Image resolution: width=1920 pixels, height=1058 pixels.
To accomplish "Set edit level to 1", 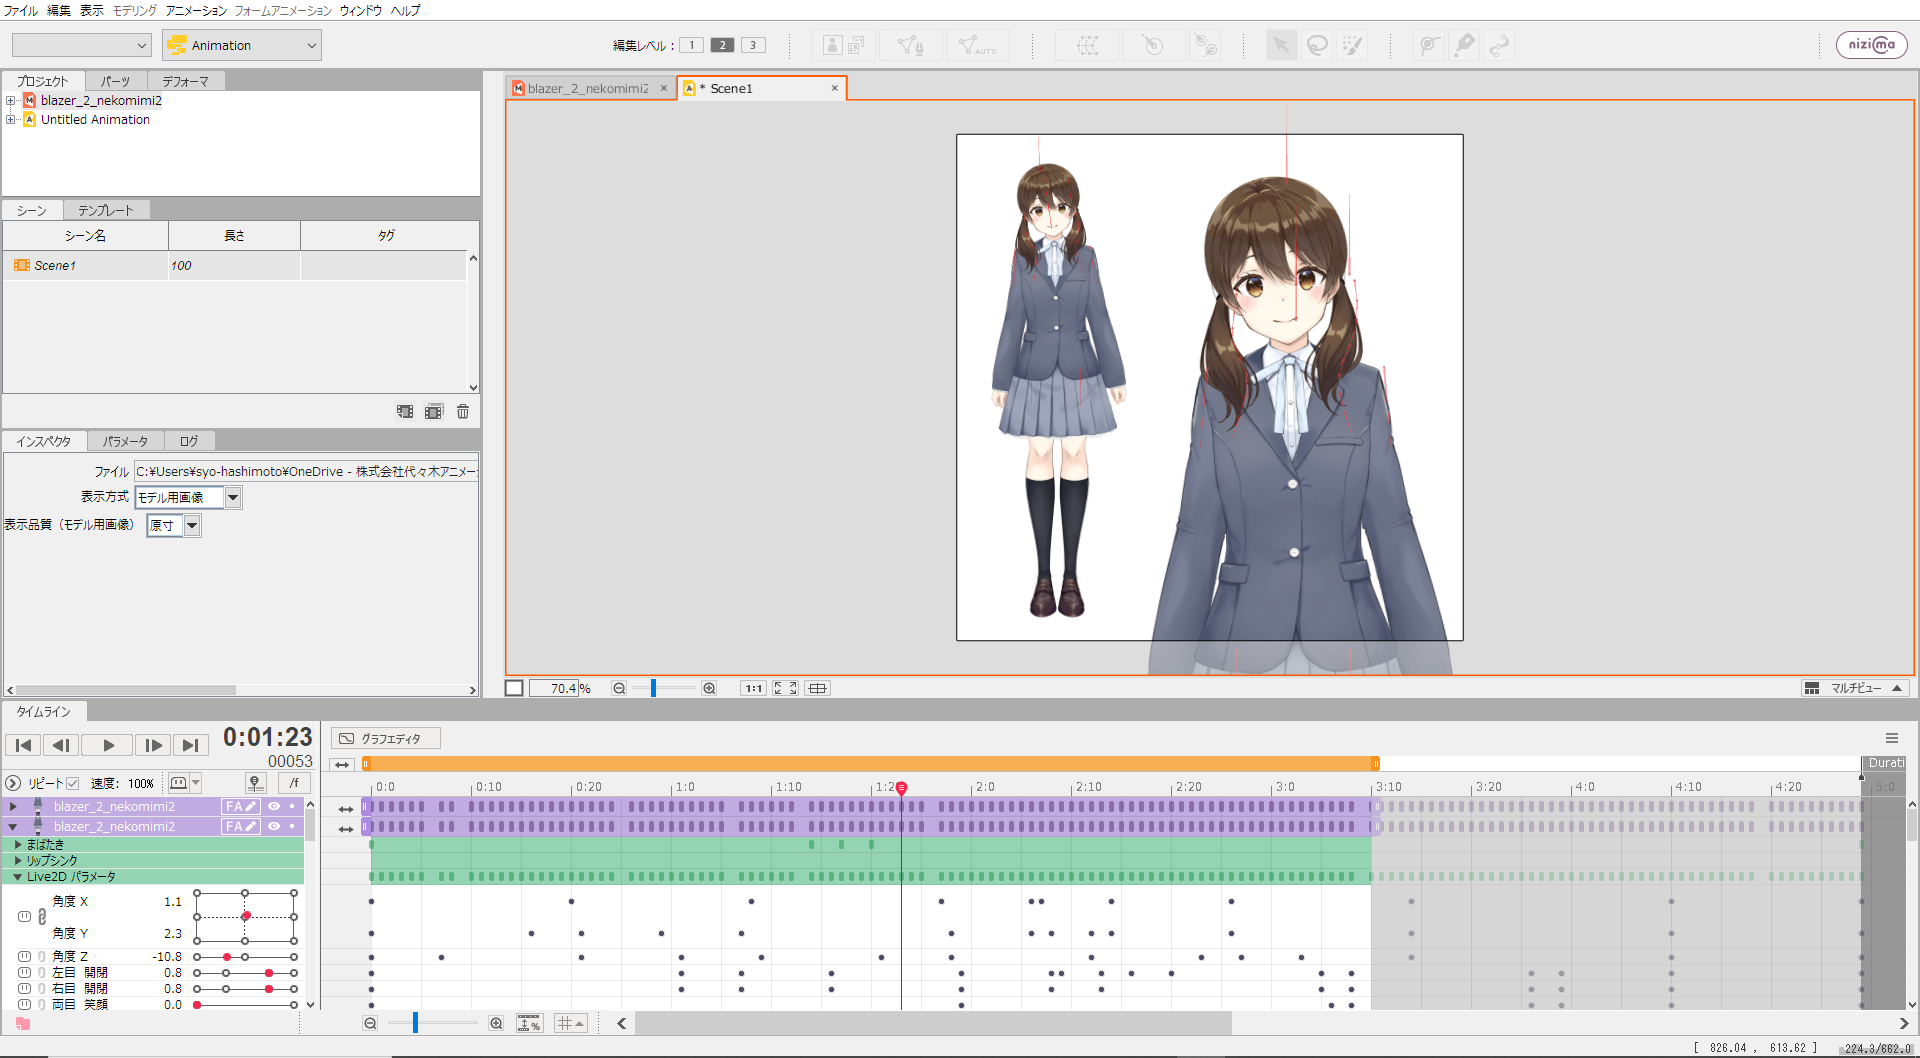I will [691, 45].
